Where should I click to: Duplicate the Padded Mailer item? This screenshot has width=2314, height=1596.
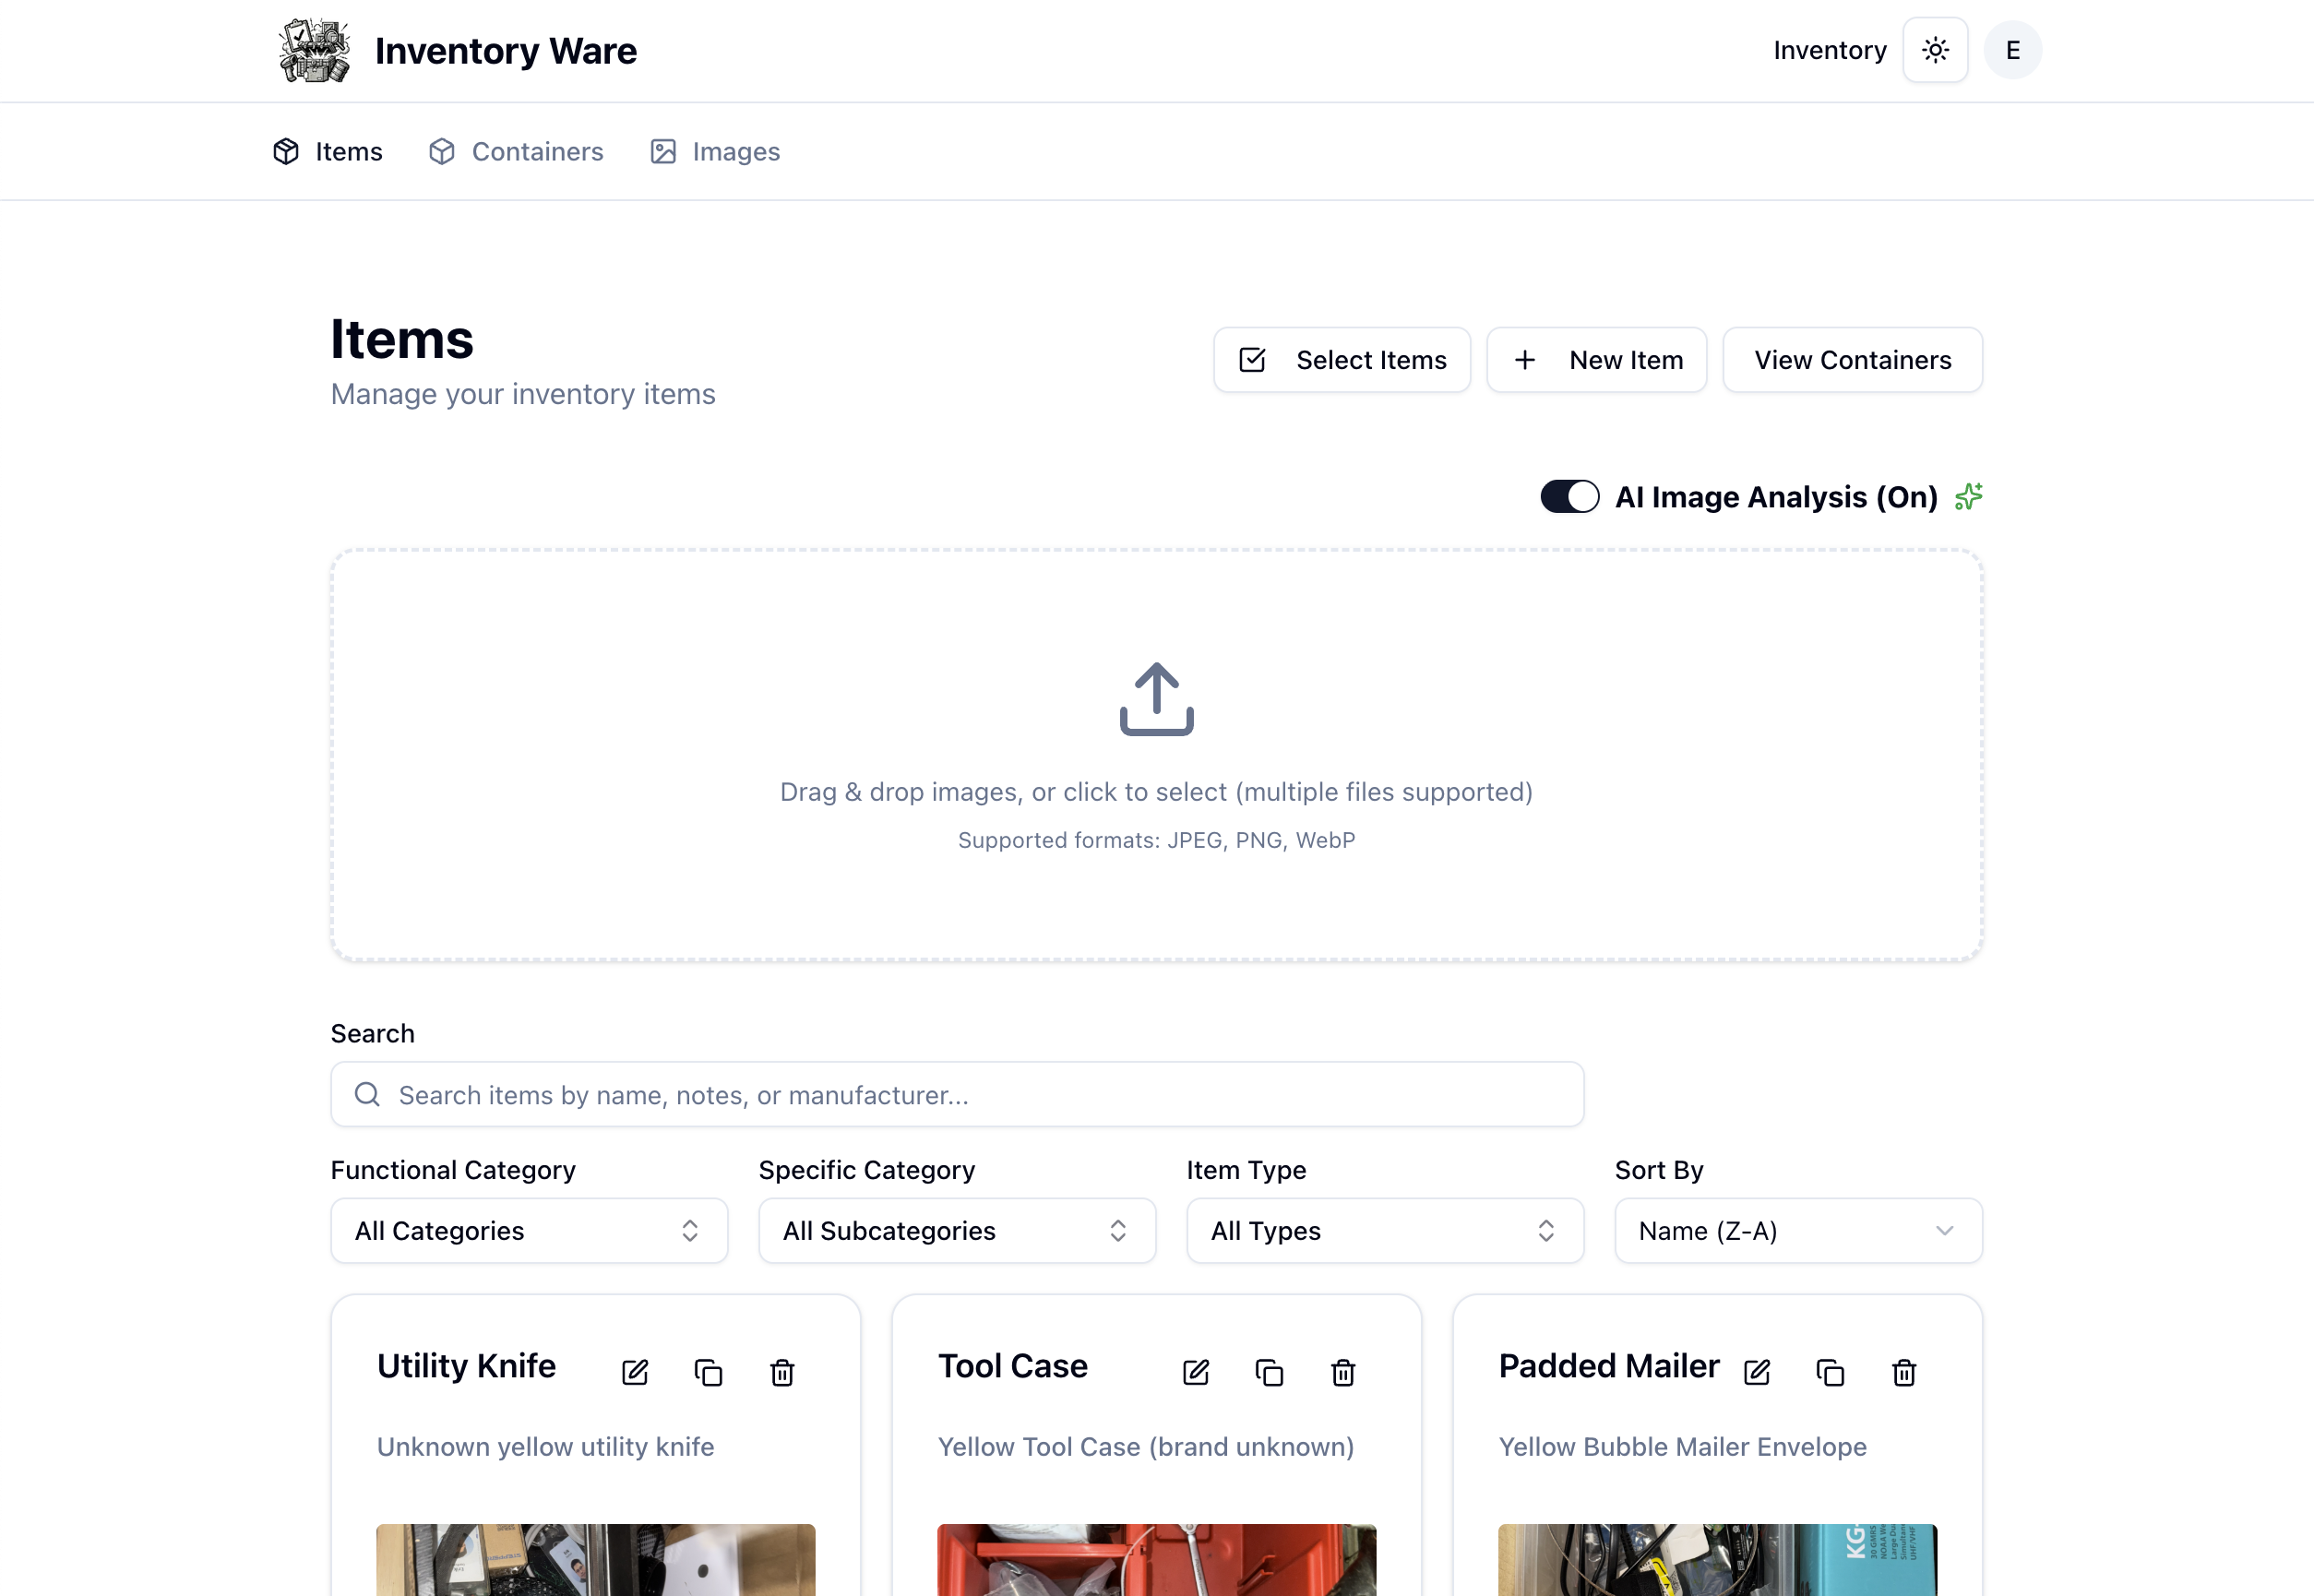(x=1830, y=1372)
